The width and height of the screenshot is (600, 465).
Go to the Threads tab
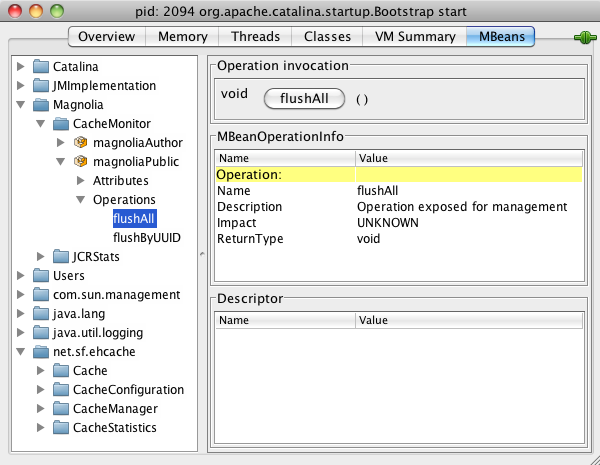(255, 37)
